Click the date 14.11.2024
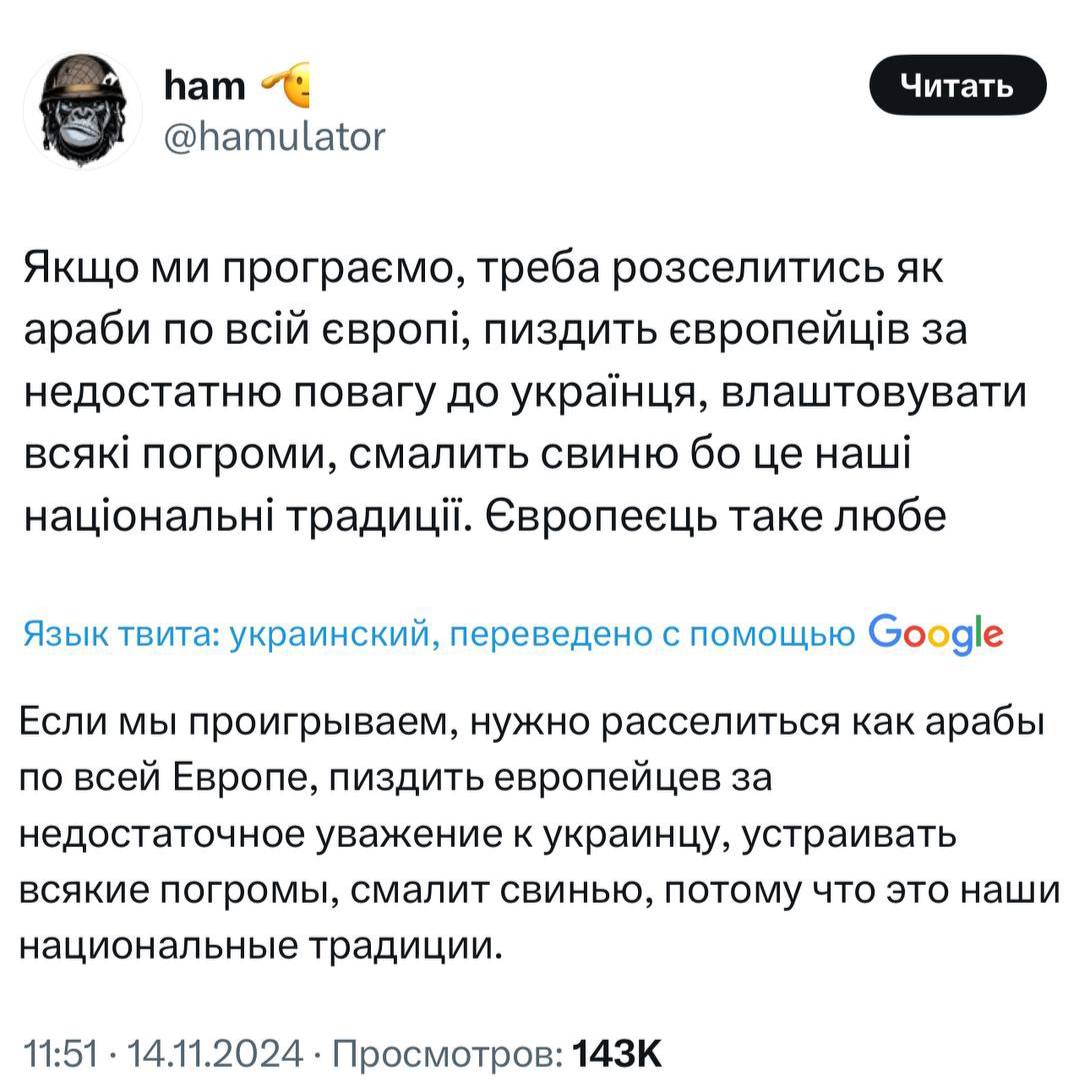Image resolution: width=1090 pixels, height=1092 pixels. [x=216, y=1053]
